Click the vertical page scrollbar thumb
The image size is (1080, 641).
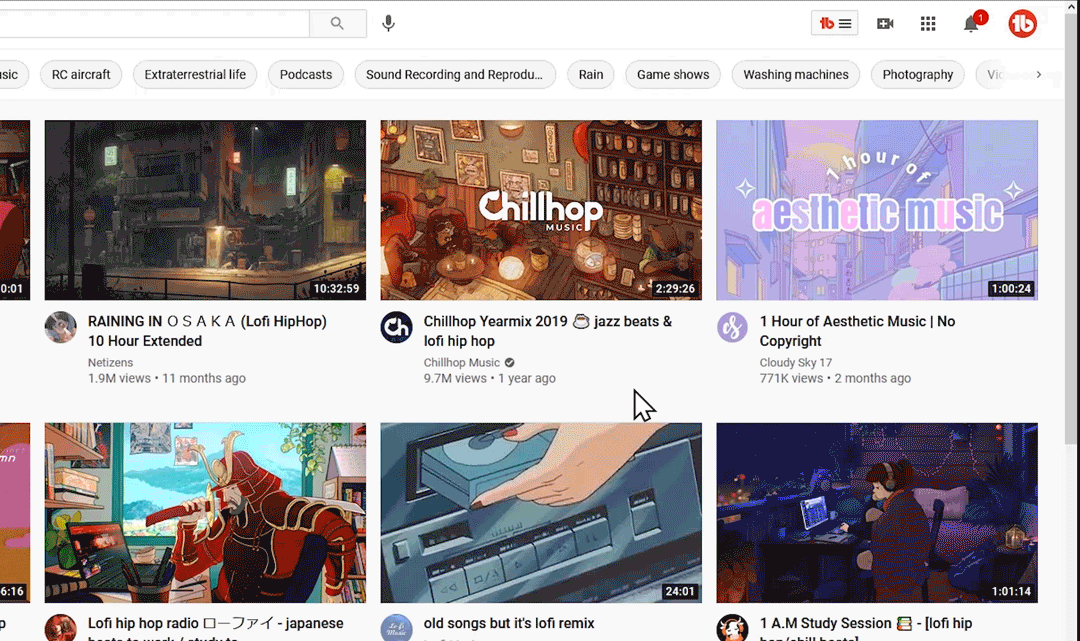pos(1071,227)
